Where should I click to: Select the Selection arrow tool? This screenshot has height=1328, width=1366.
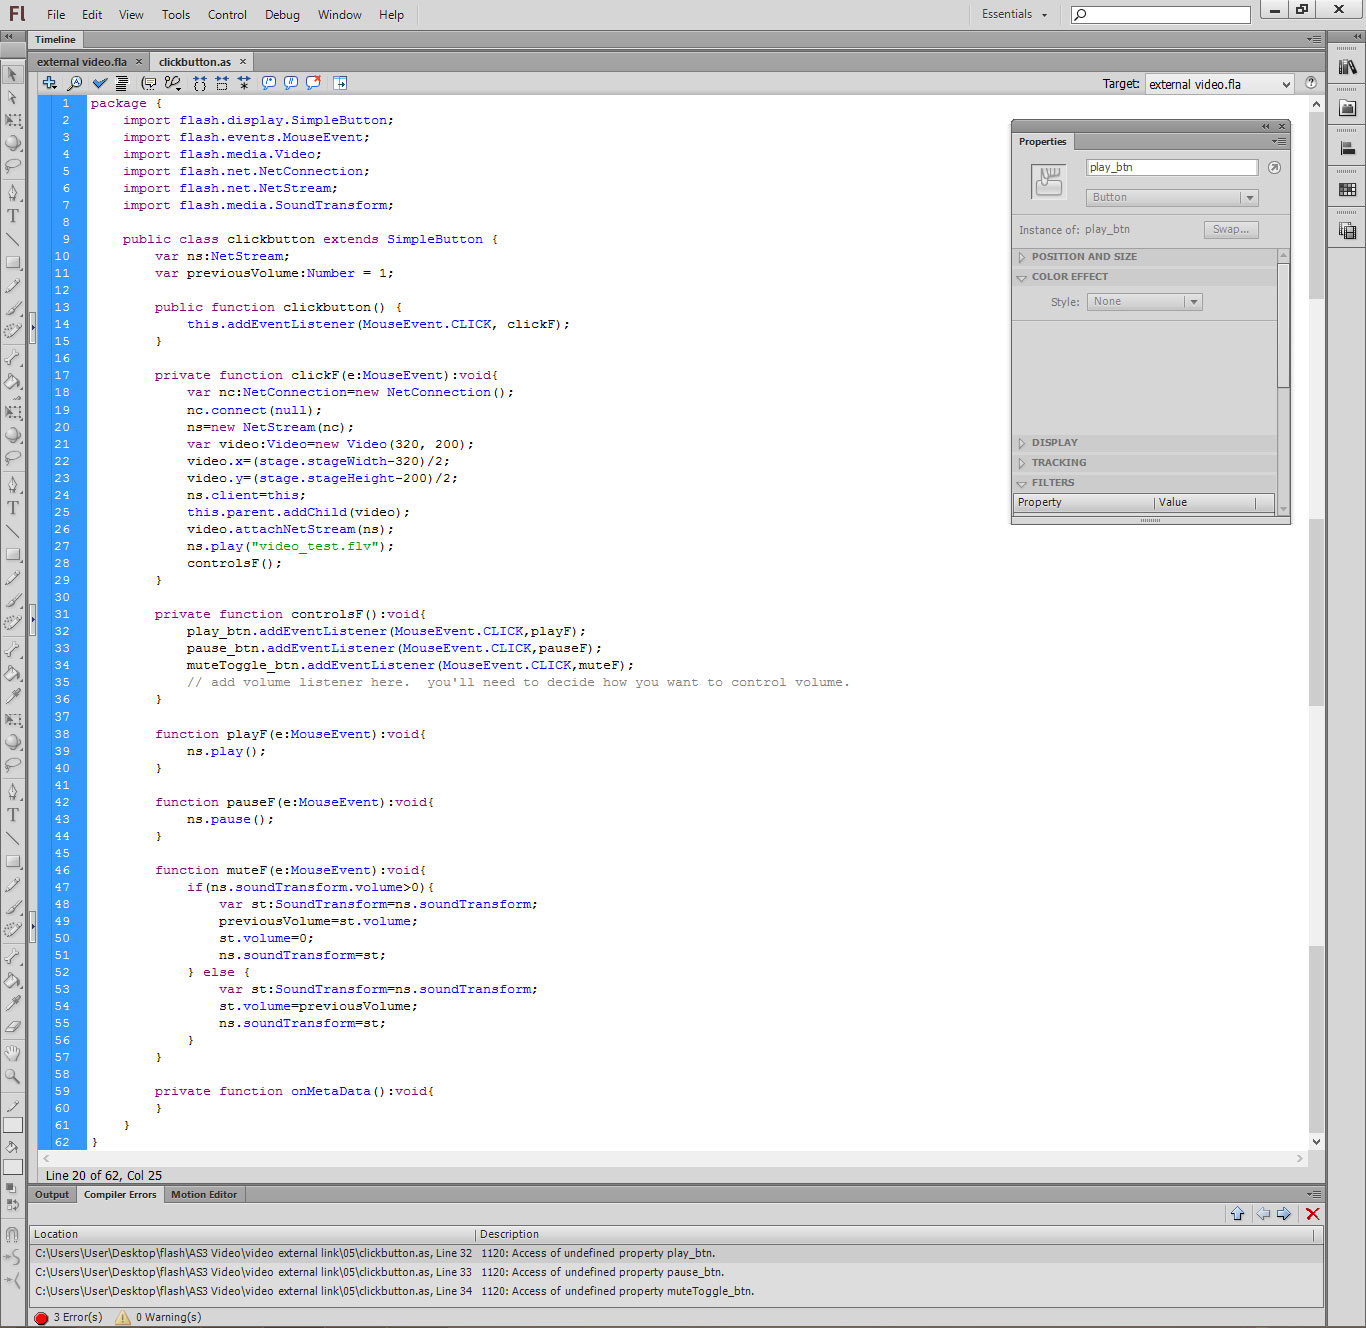(x=13, y=74)
